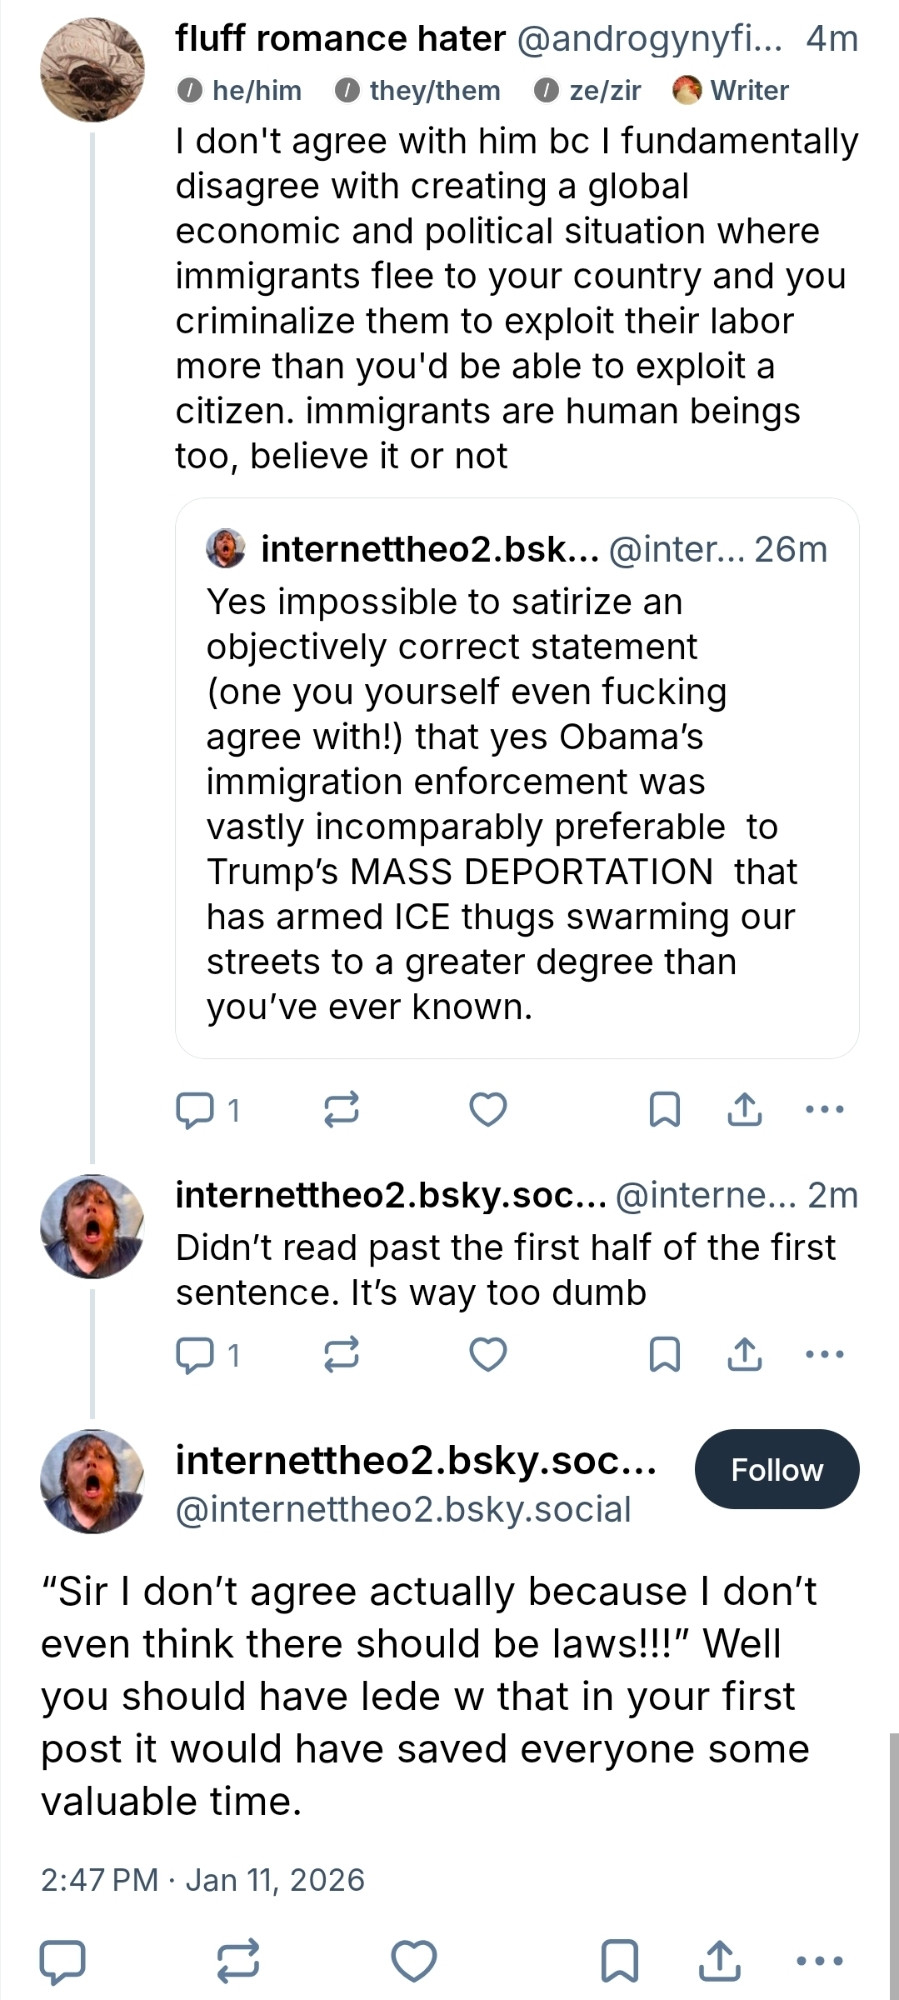Repost the main "Sir I don't agree" post
The image size is (899, 2000).
coord(239,1961)
